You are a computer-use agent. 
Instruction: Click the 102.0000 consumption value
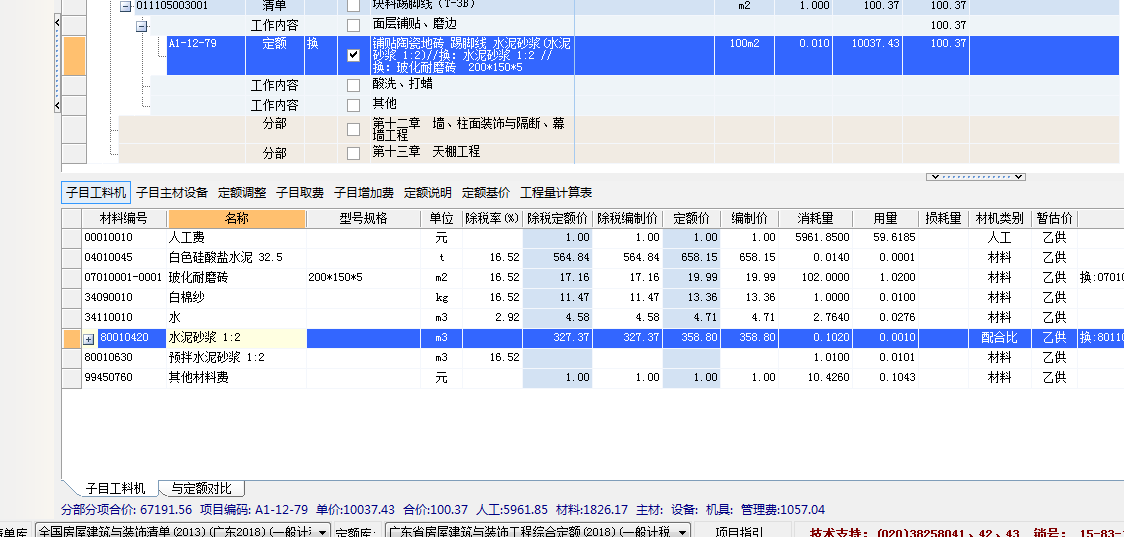[816, 277]
